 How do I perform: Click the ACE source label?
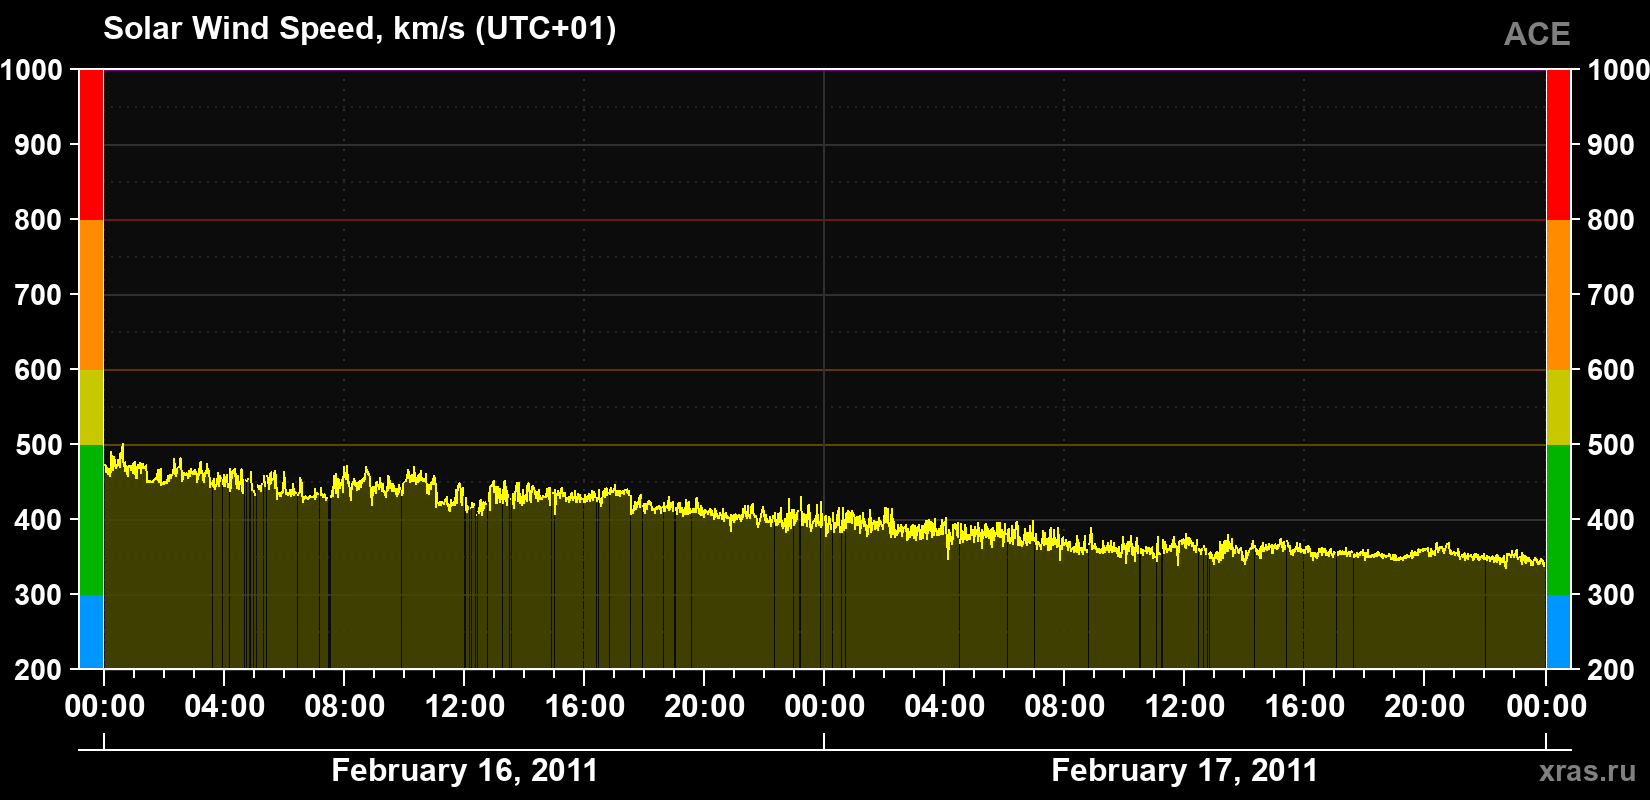click(1537, 34)
